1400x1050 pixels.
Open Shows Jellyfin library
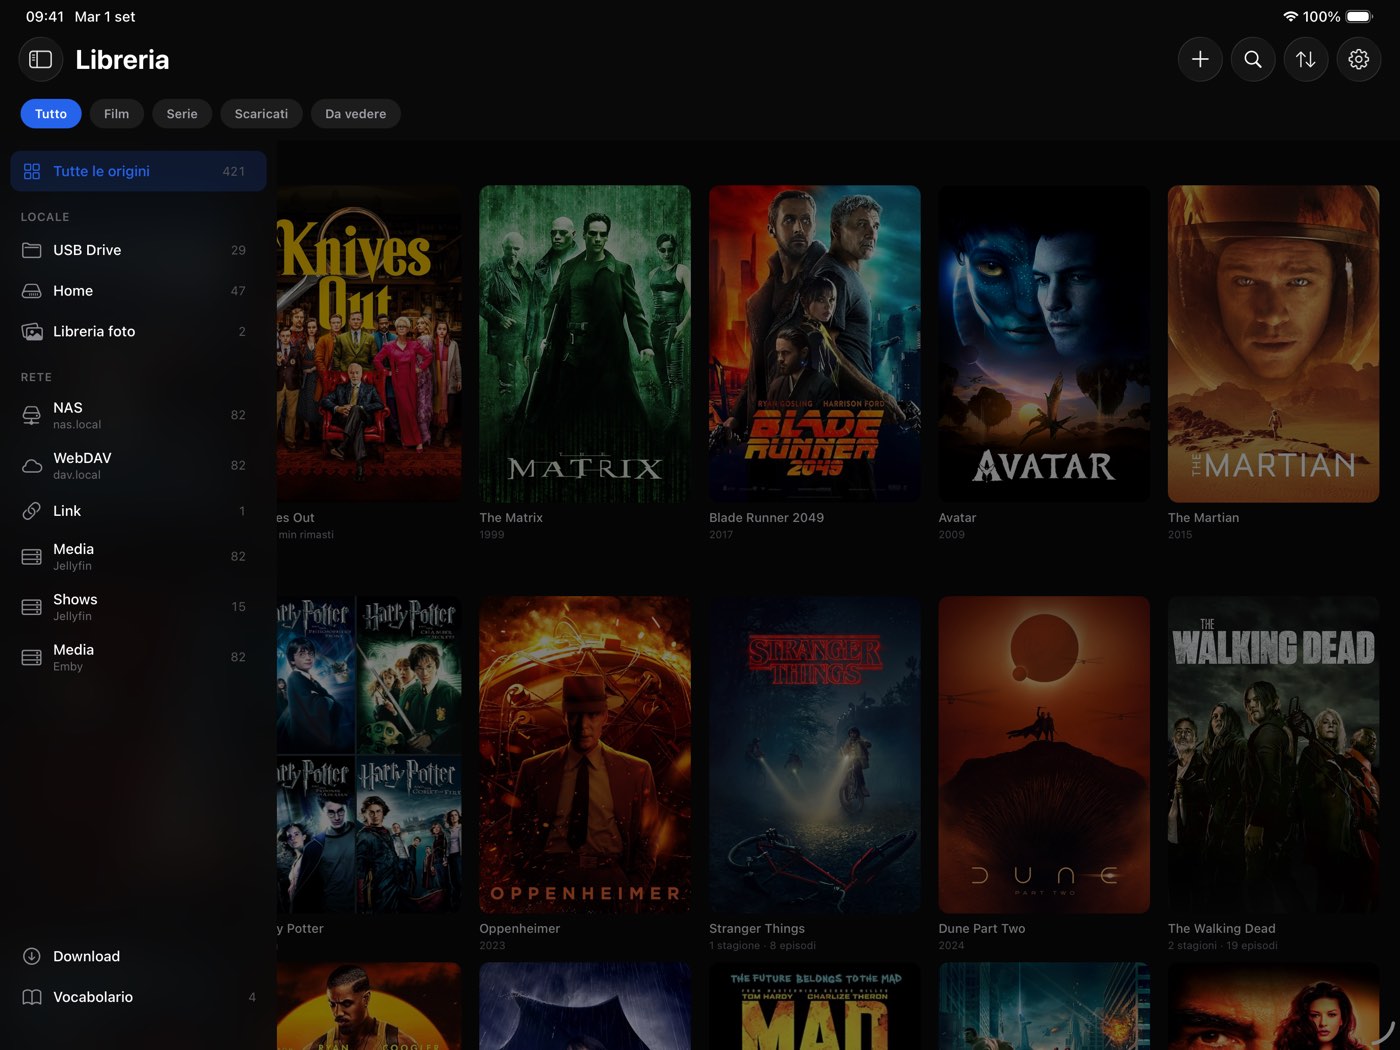pyautogui.click(x=139, y=607)
